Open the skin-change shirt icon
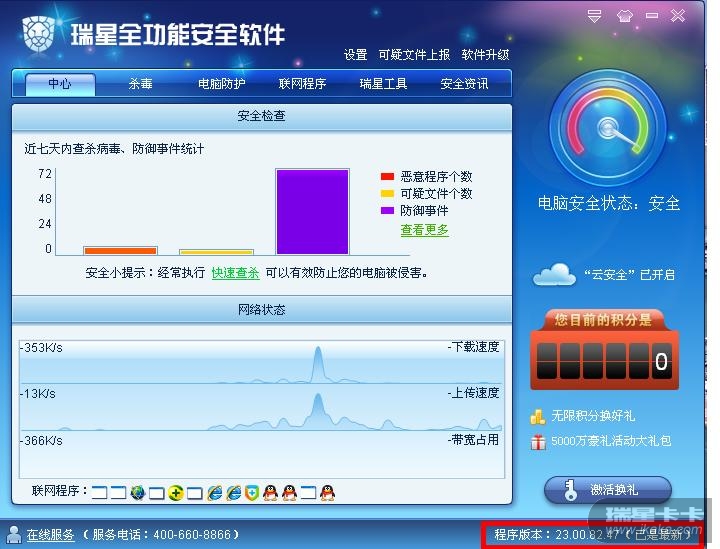Viewport: 720px width, 549px height. pos(624,17)
